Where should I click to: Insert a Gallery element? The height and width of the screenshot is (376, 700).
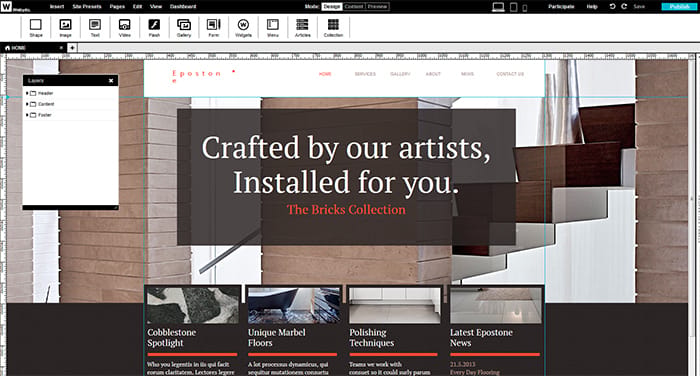184,28
